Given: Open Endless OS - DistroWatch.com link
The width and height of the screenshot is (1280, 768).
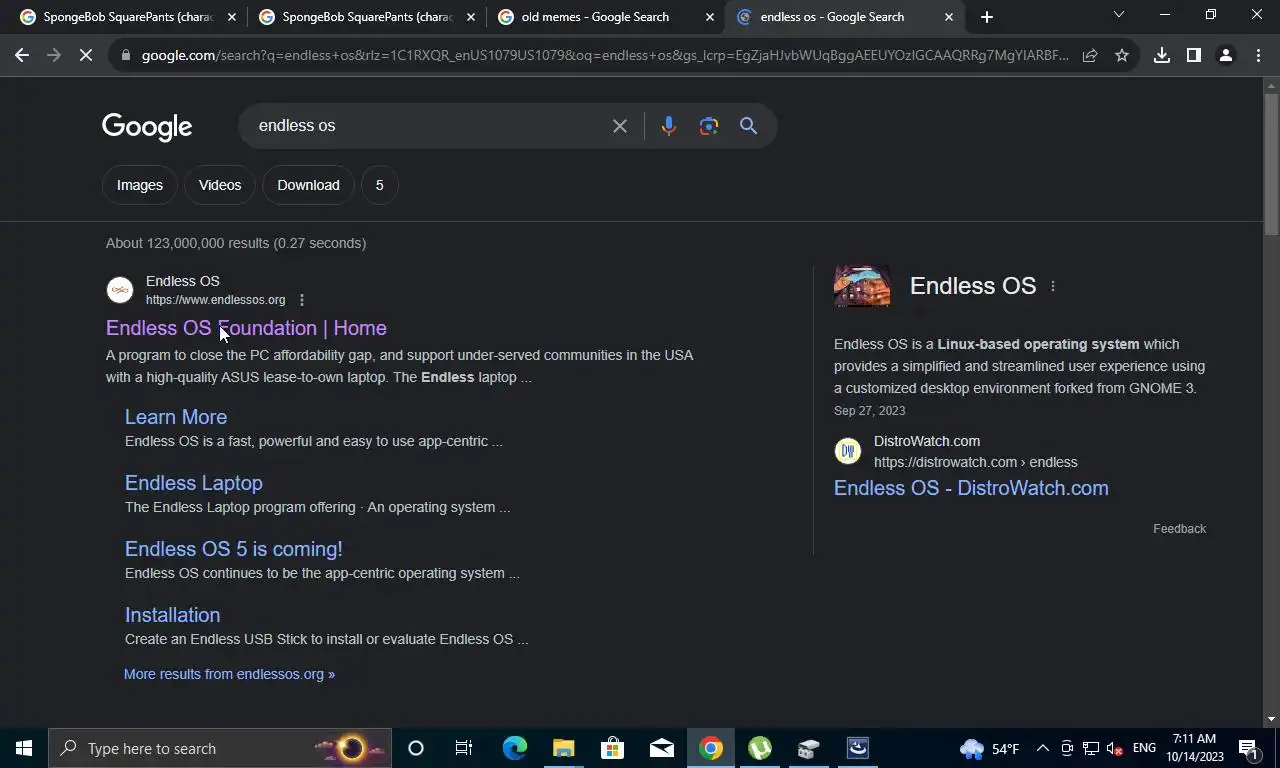Looking at the screenshot, I should click(x=971, y=488).
